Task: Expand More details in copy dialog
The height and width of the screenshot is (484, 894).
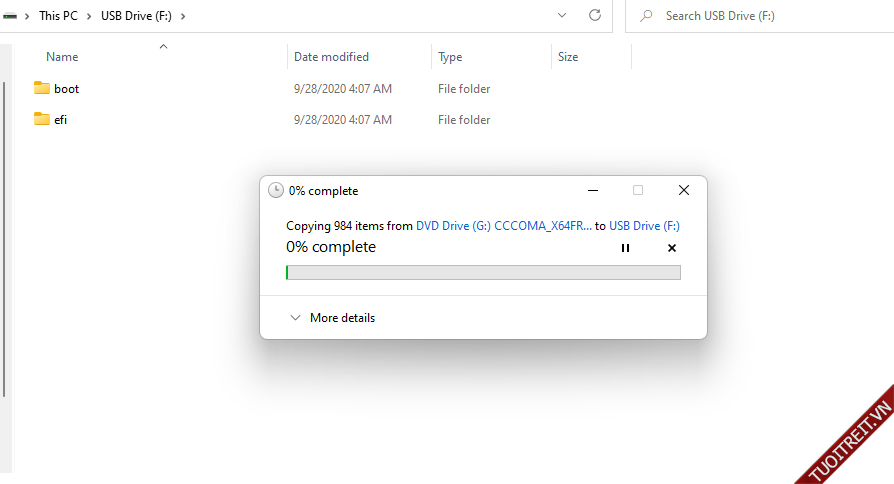Action: 332,318
